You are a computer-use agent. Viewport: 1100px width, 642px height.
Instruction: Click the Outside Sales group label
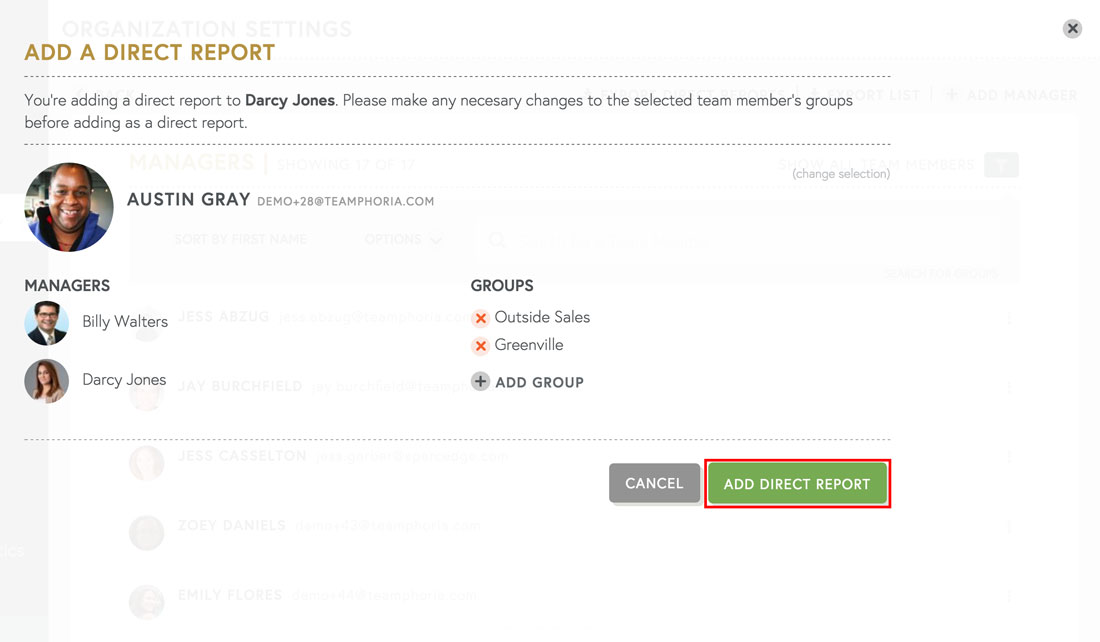pos(542,317)
